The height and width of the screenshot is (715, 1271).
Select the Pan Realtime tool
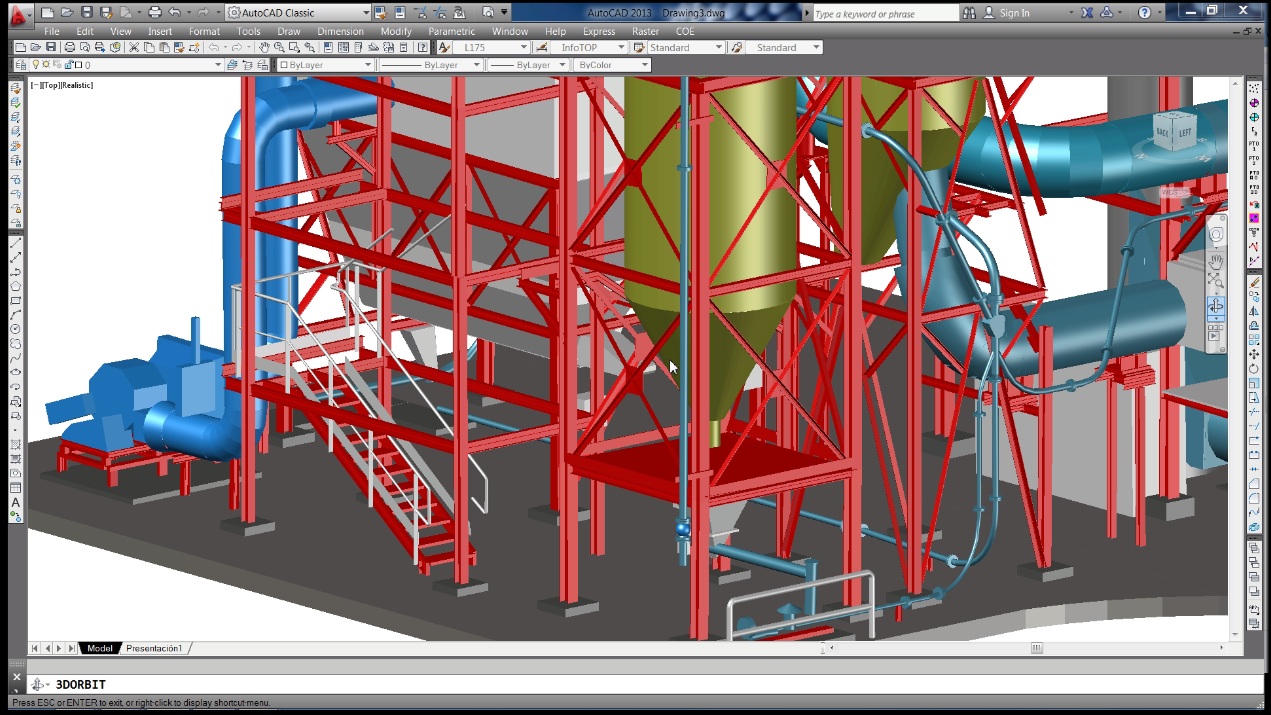click(264, 47)
